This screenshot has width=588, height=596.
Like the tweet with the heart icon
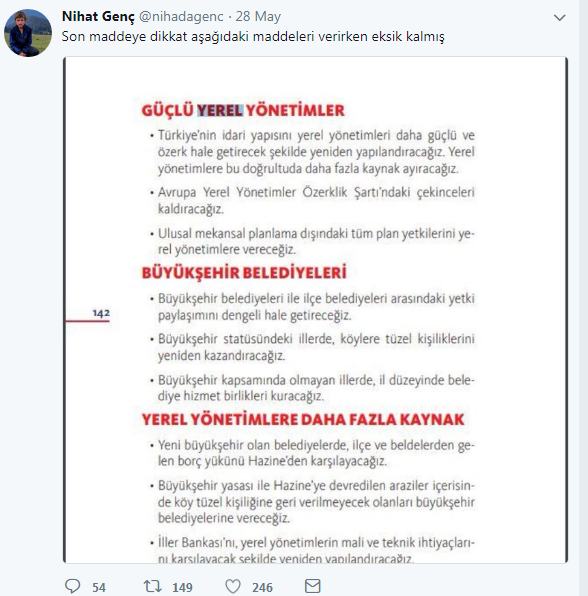click(x=233, y=586)
